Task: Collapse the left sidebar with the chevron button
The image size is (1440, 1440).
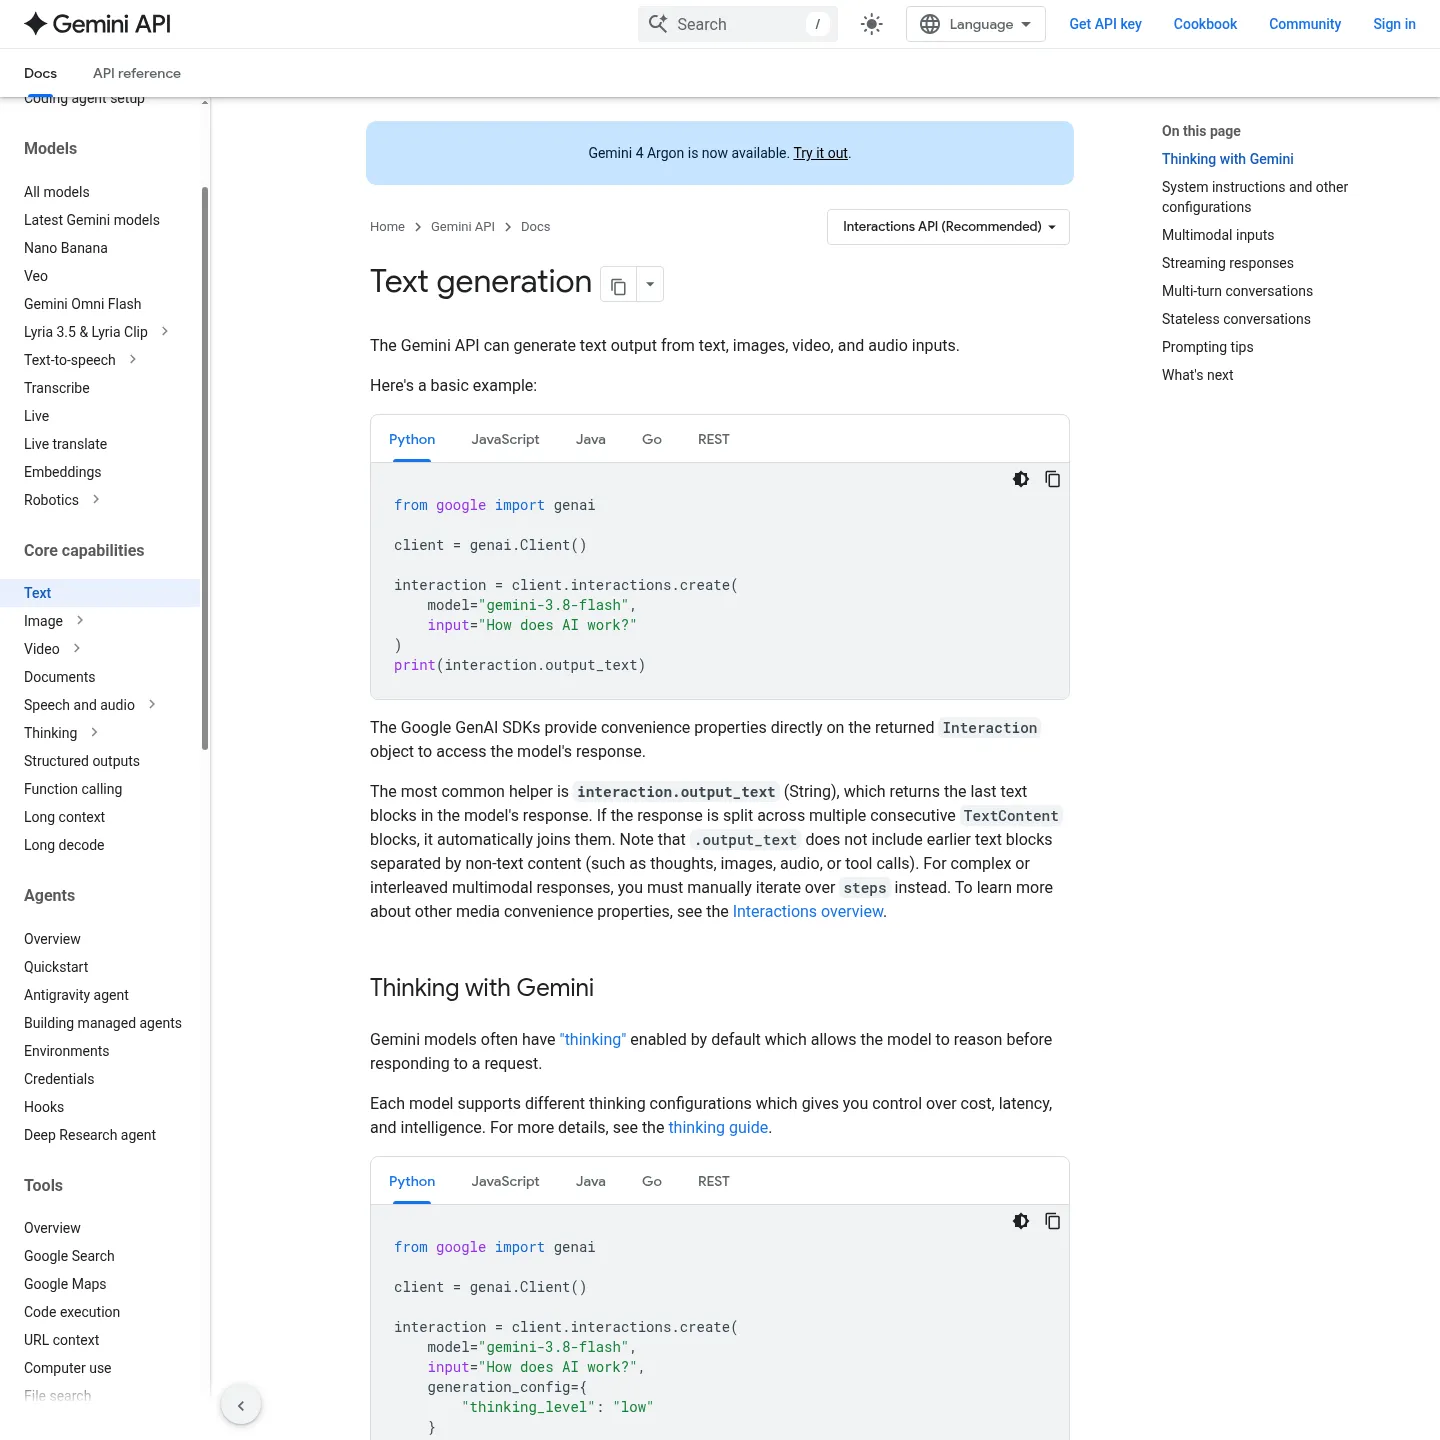Action: click(241, 1405)
